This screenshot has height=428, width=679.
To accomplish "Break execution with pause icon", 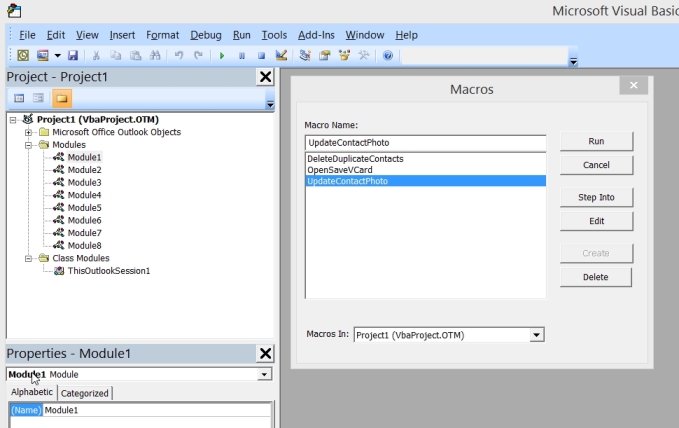I will [x=242, y=55].
